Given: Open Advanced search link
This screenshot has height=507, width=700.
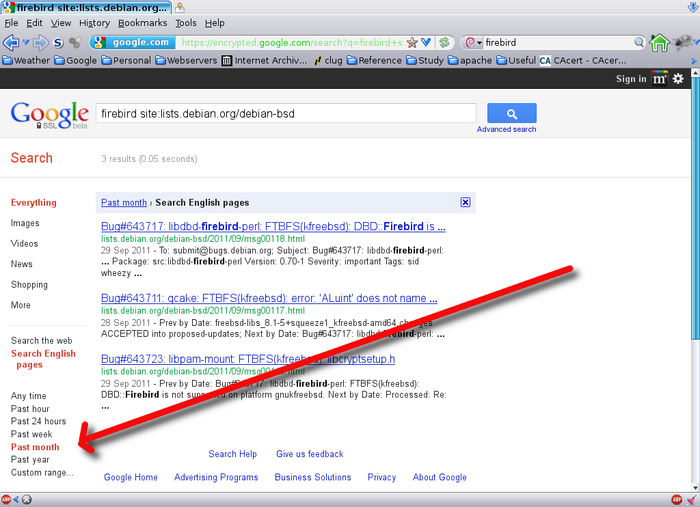Looking at the screenshot, I should 506,129.
